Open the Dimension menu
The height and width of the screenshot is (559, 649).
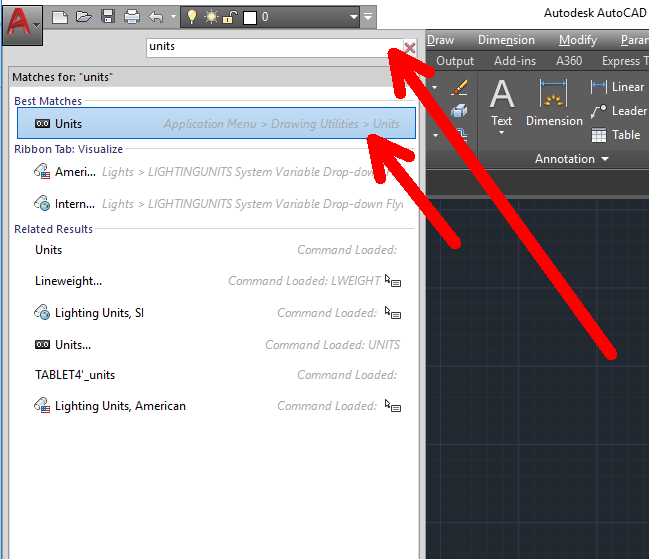tap(506, 40)
